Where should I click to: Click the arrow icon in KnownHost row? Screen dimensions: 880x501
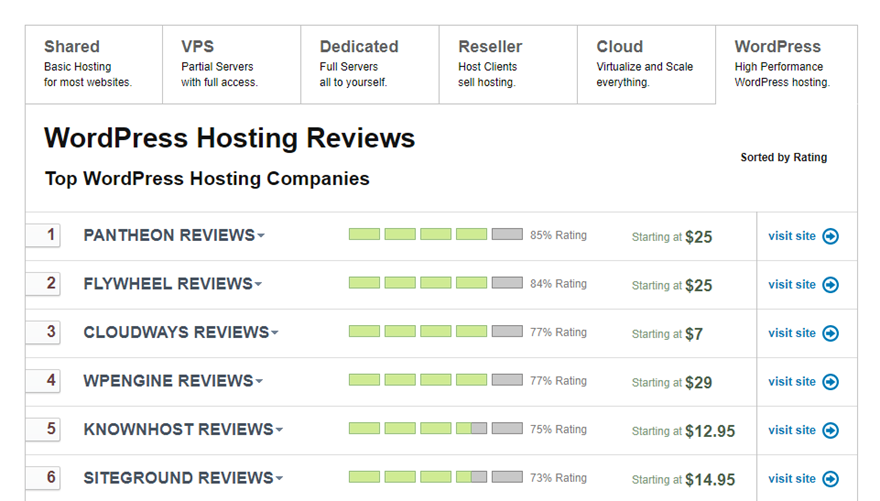coord(831,430)
